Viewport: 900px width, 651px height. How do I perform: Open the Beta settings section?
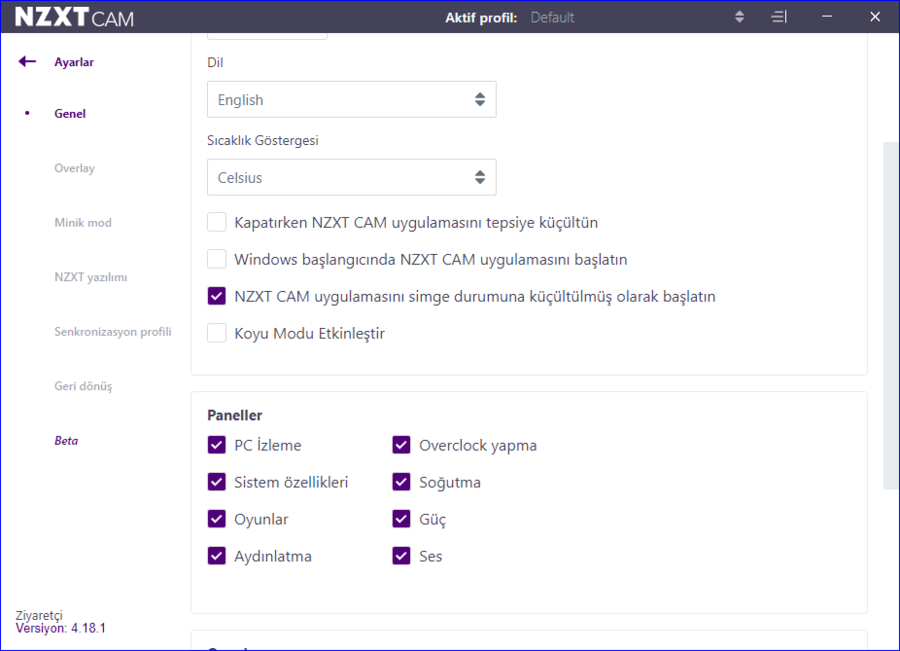click(x=66, y=440)
